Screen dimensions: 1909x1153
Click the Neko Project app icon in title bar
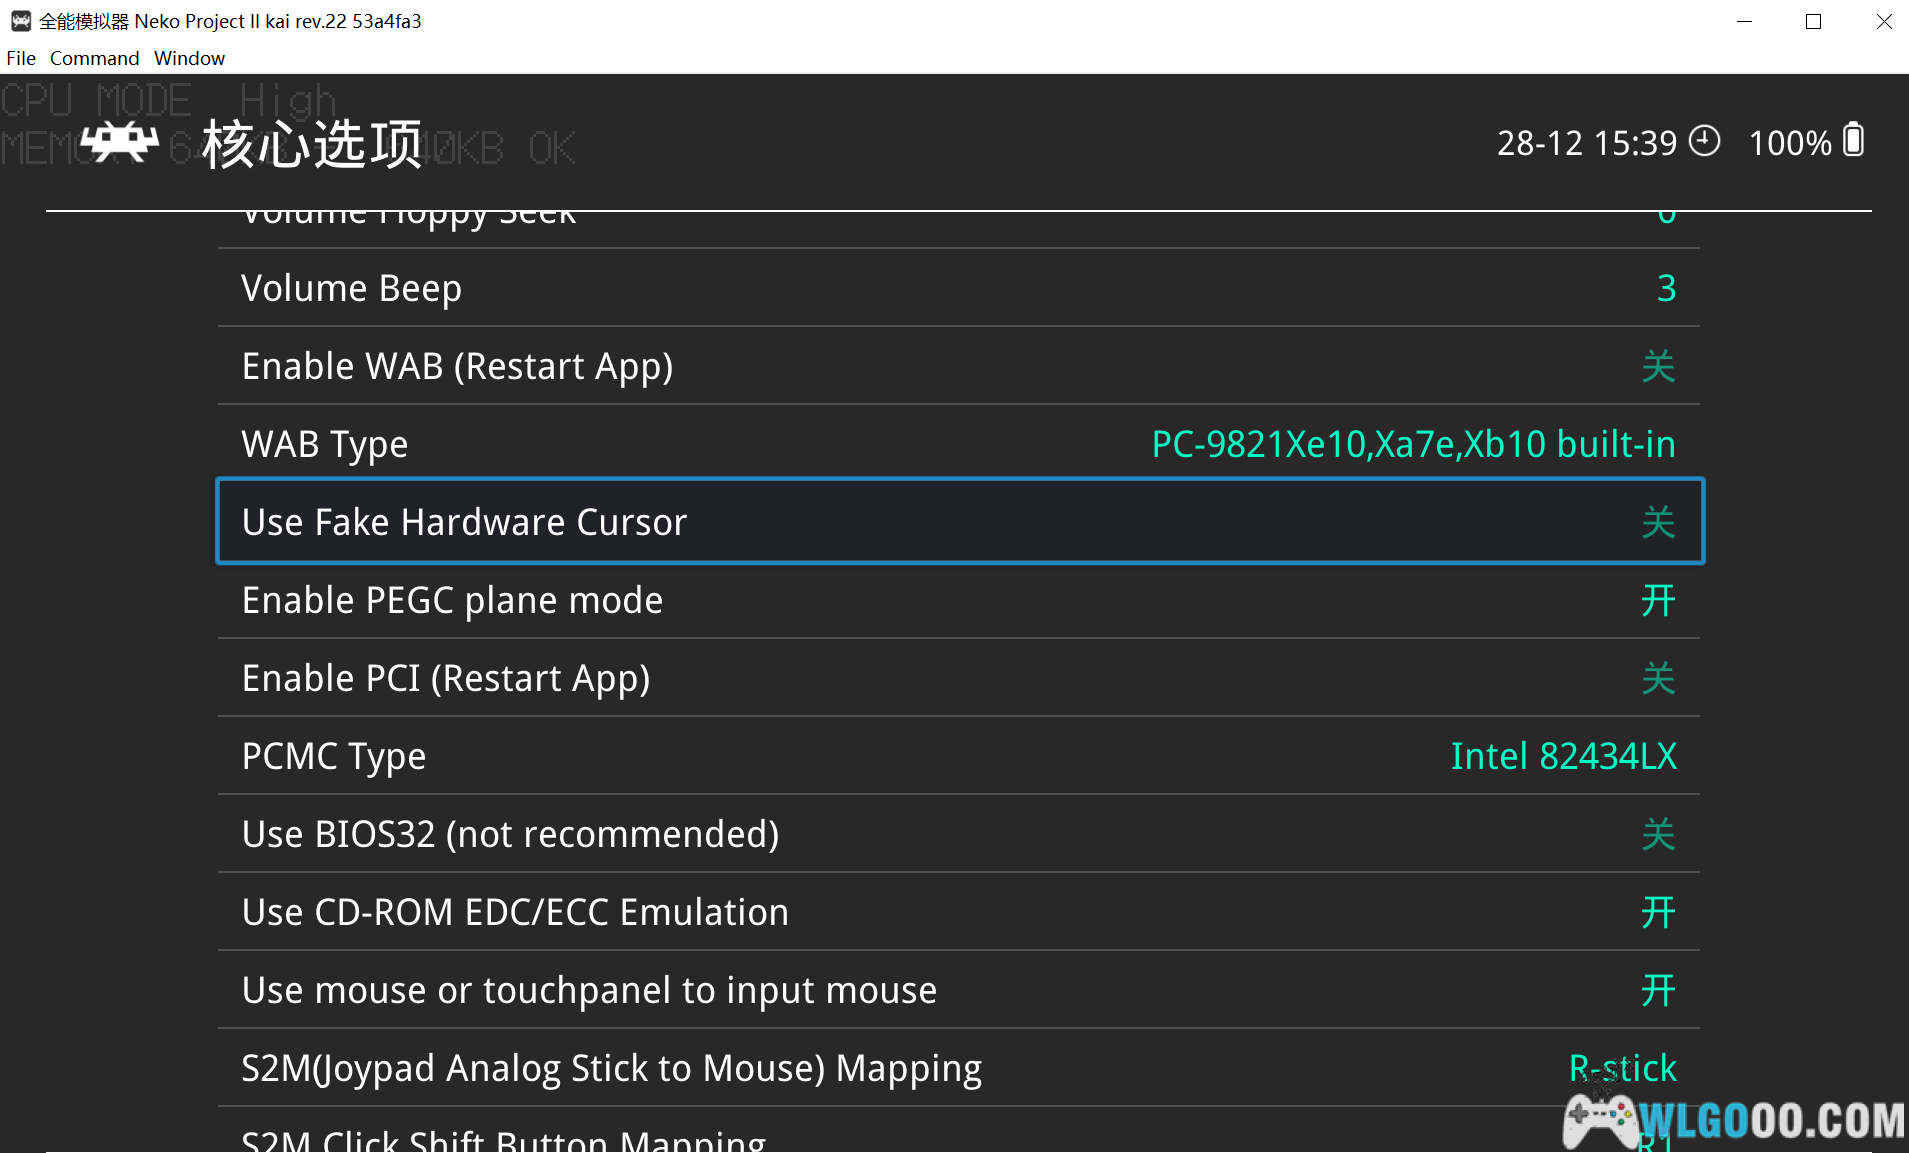(x=20, y=21)
